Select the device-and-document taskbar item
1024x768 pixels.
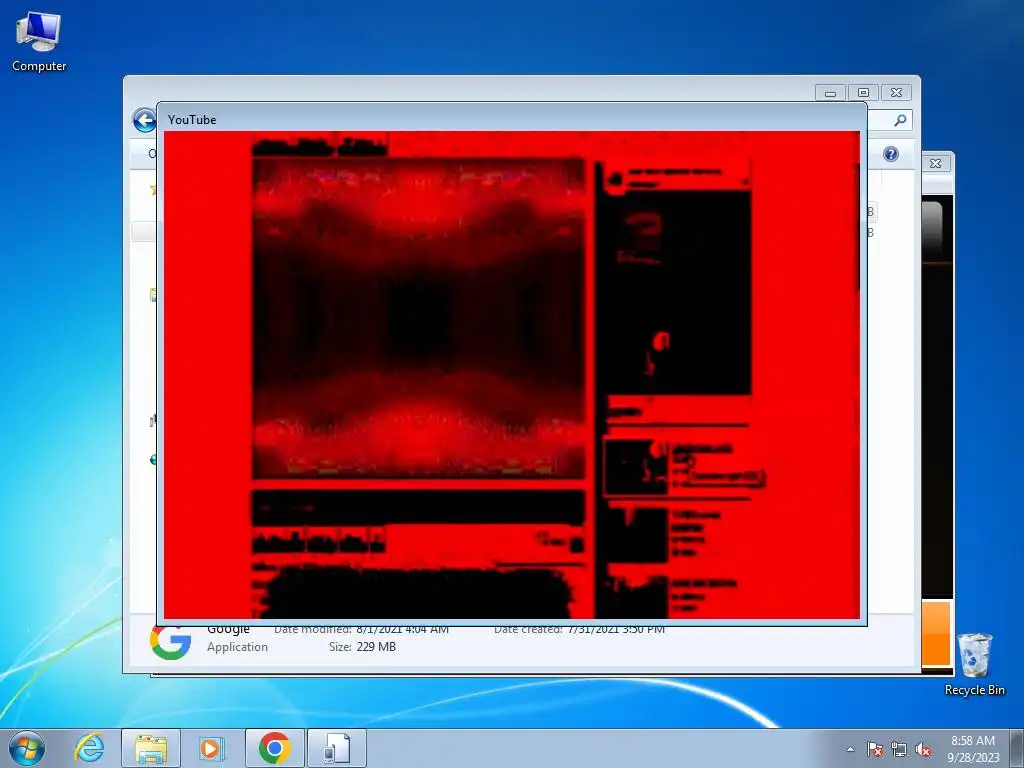point(337,748)
